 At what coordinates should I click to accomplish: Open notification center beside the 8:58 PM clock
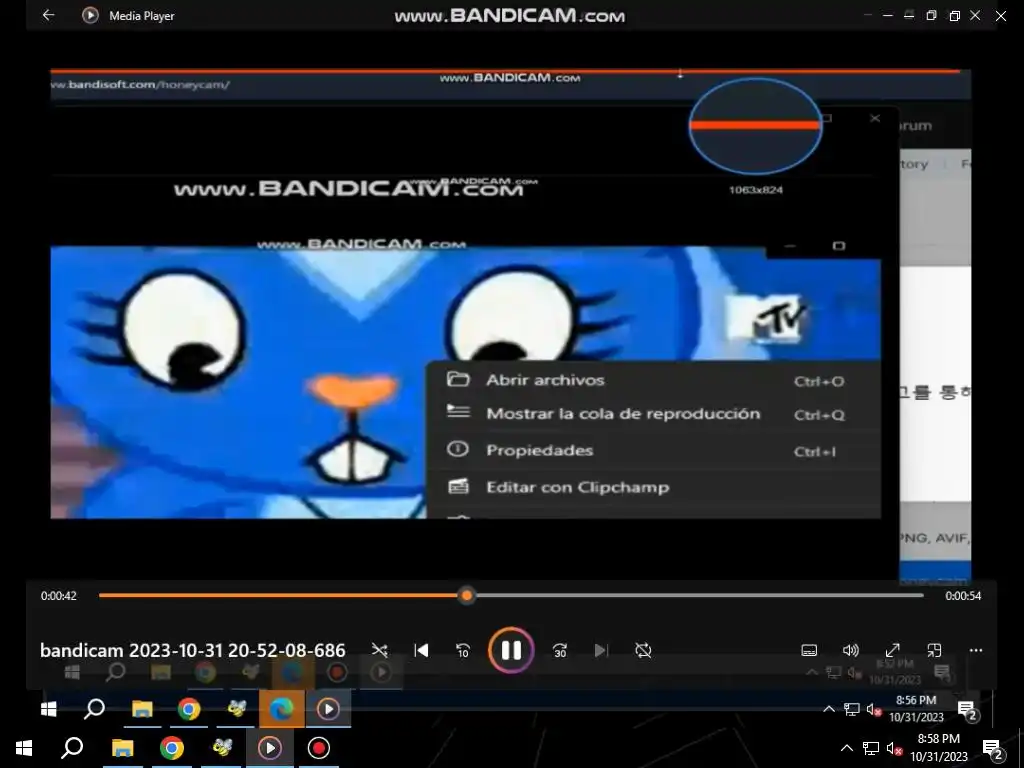point(992,748)
